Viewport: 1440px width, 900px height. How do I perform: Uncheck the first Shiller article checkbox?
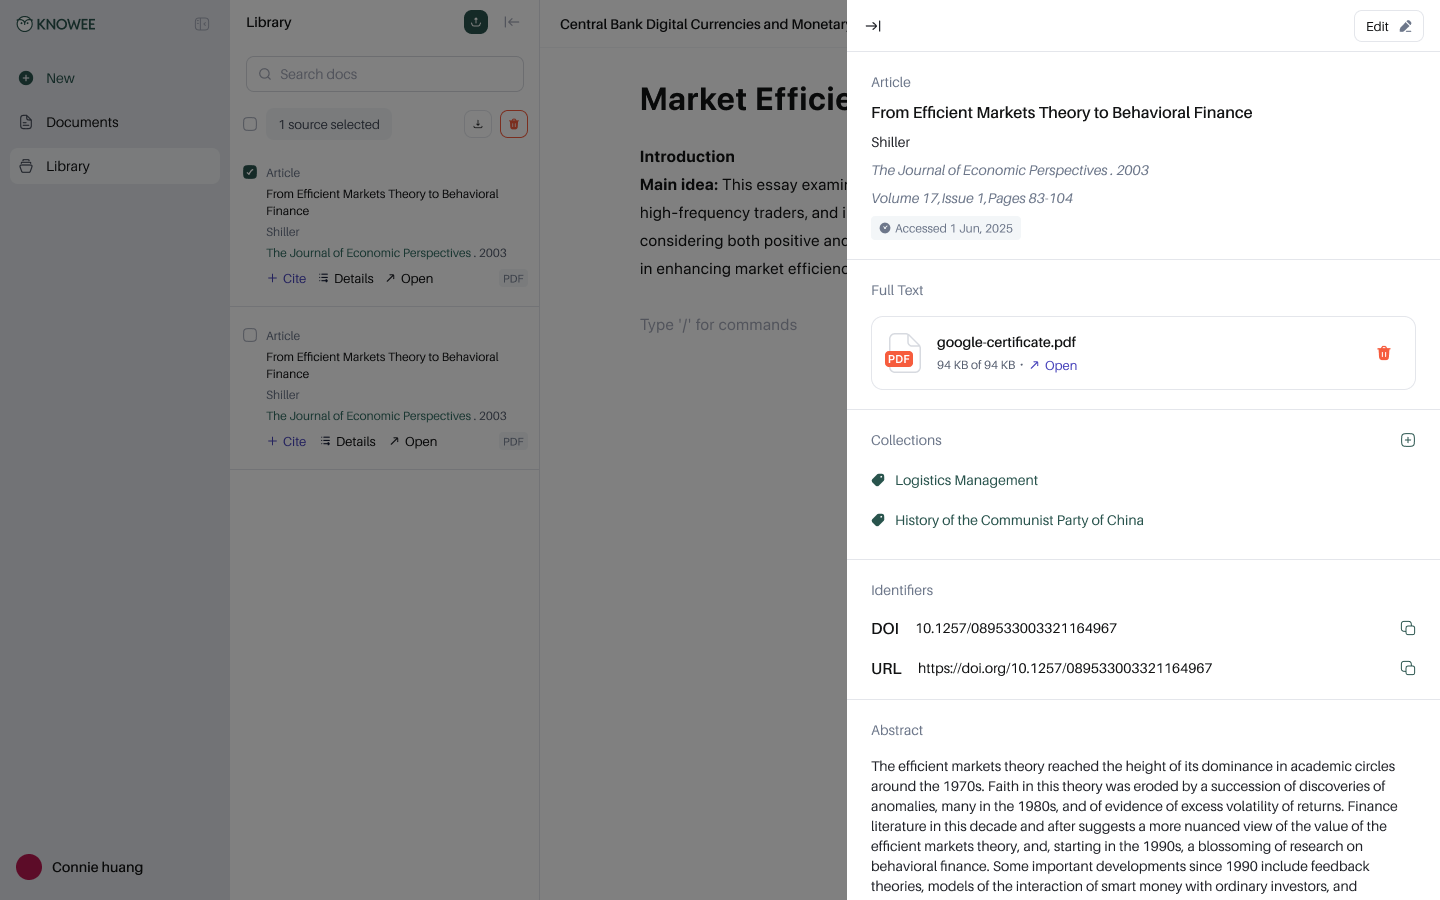[250, 172]
